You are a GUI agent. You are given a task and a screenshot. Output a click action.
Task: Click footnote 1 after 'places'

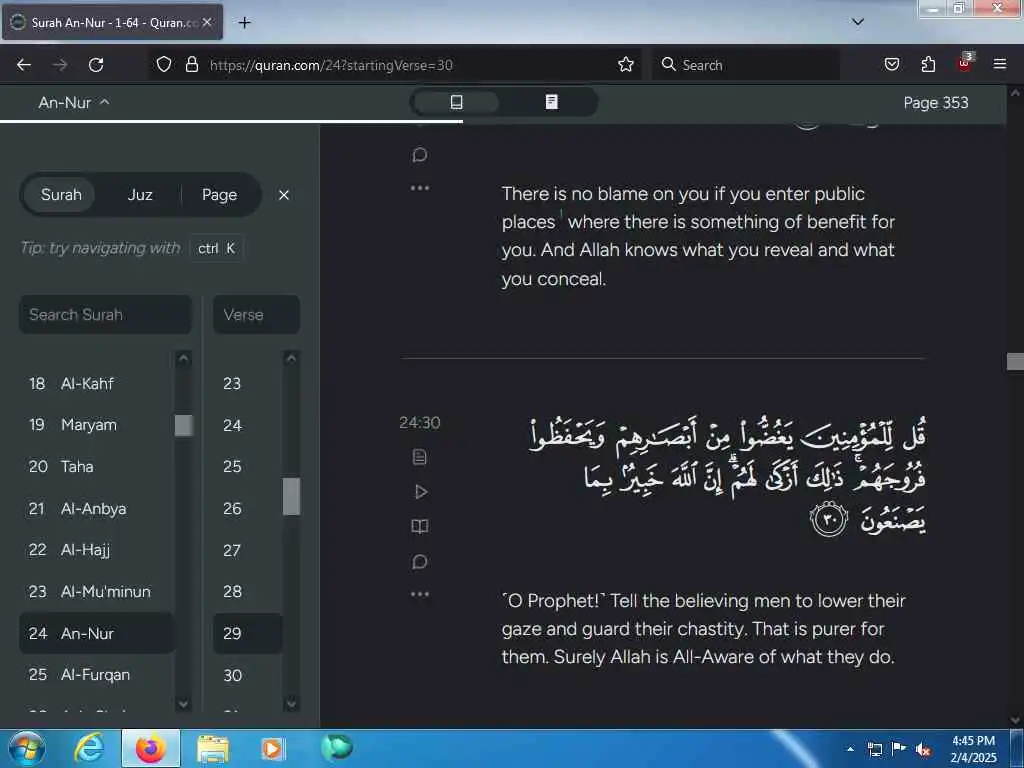tap(560, 216)
